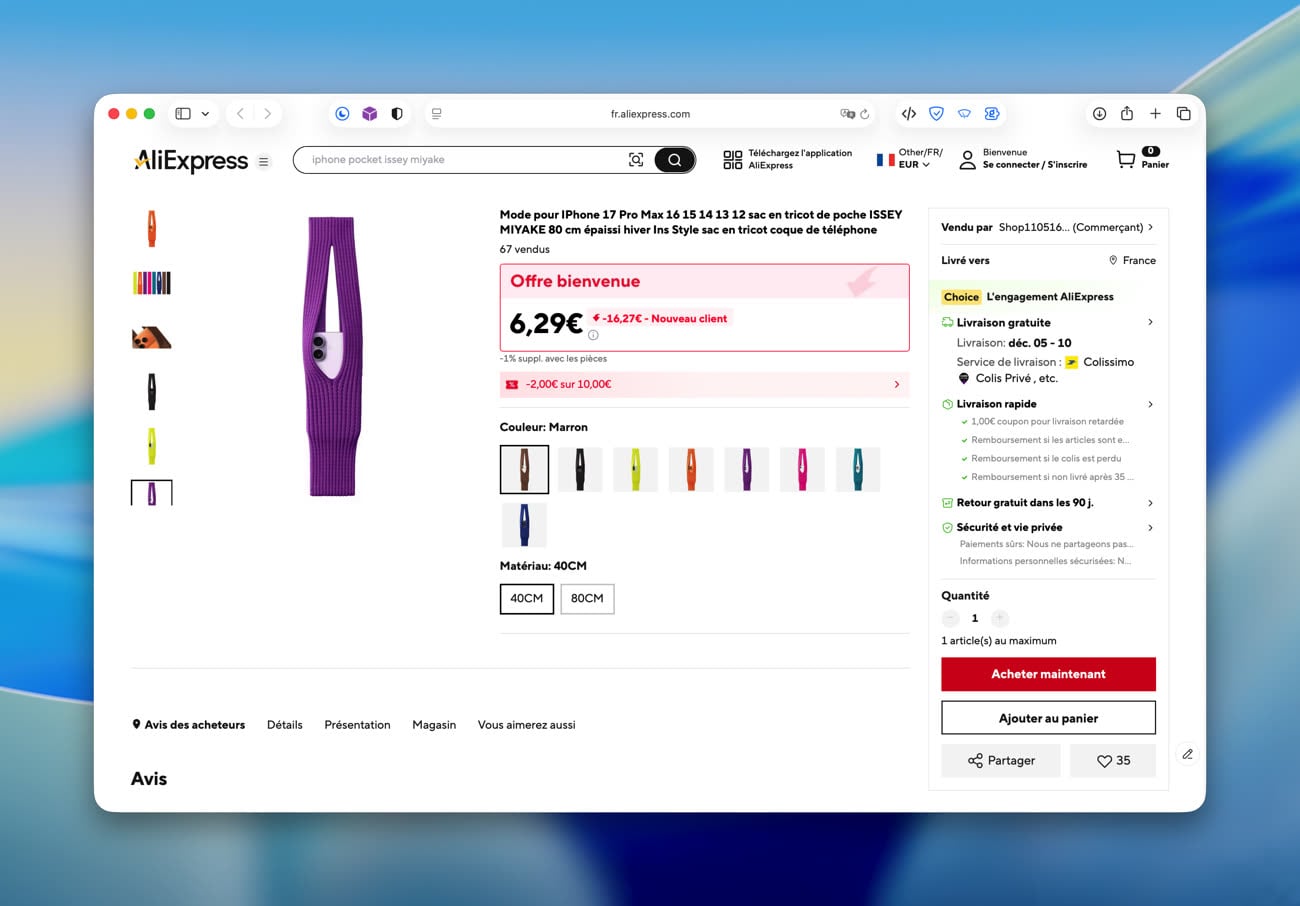Click Ajouter au panier button
This screenshot has width=1300, height=906.
point(1048,718)
